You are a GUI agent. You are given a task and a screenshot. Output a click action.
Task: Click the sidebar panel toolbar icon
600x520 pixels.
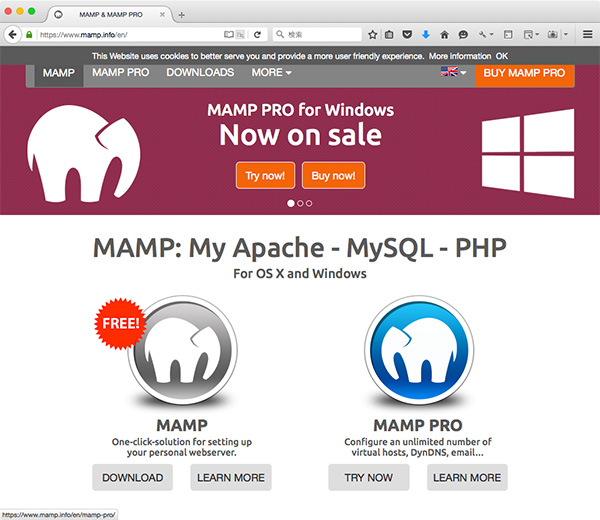(508, 35)
